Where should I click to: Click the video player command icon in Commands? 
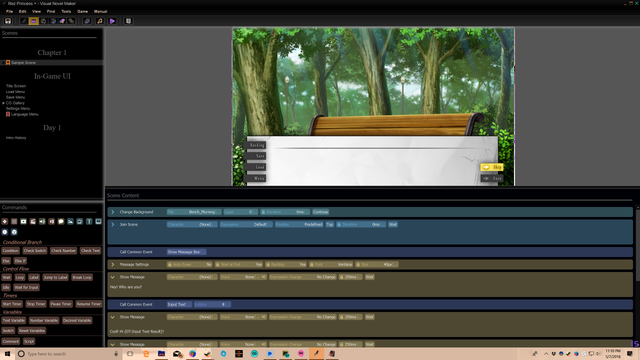click(23, 221)
